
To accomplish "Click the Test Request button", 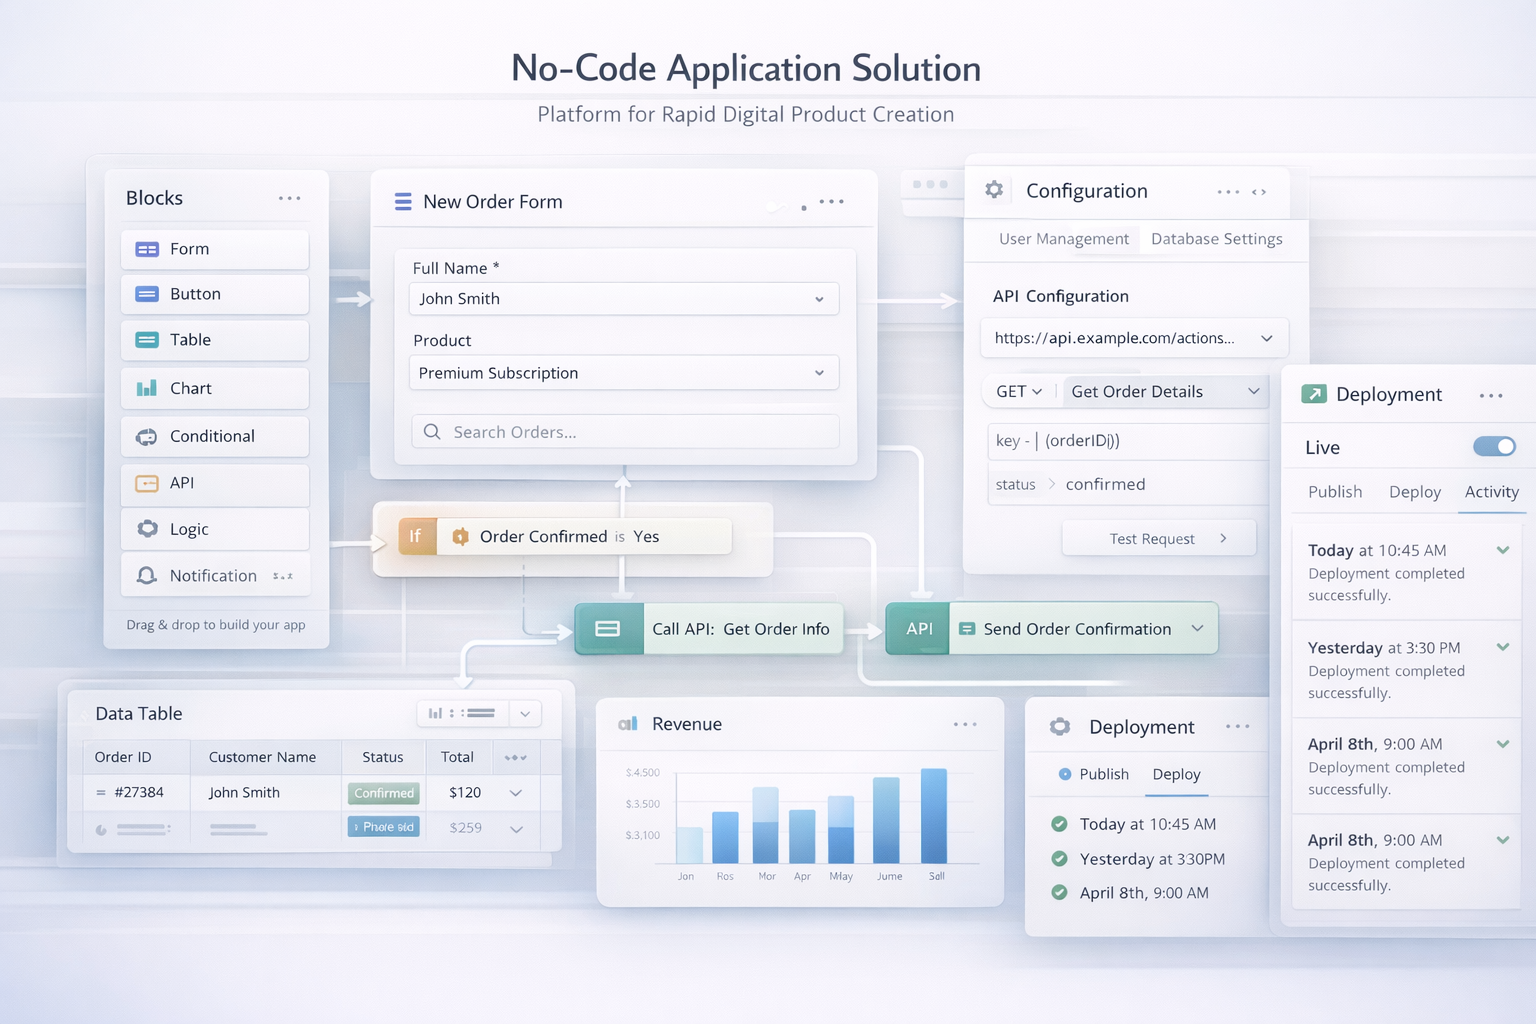I will 1158,538.
